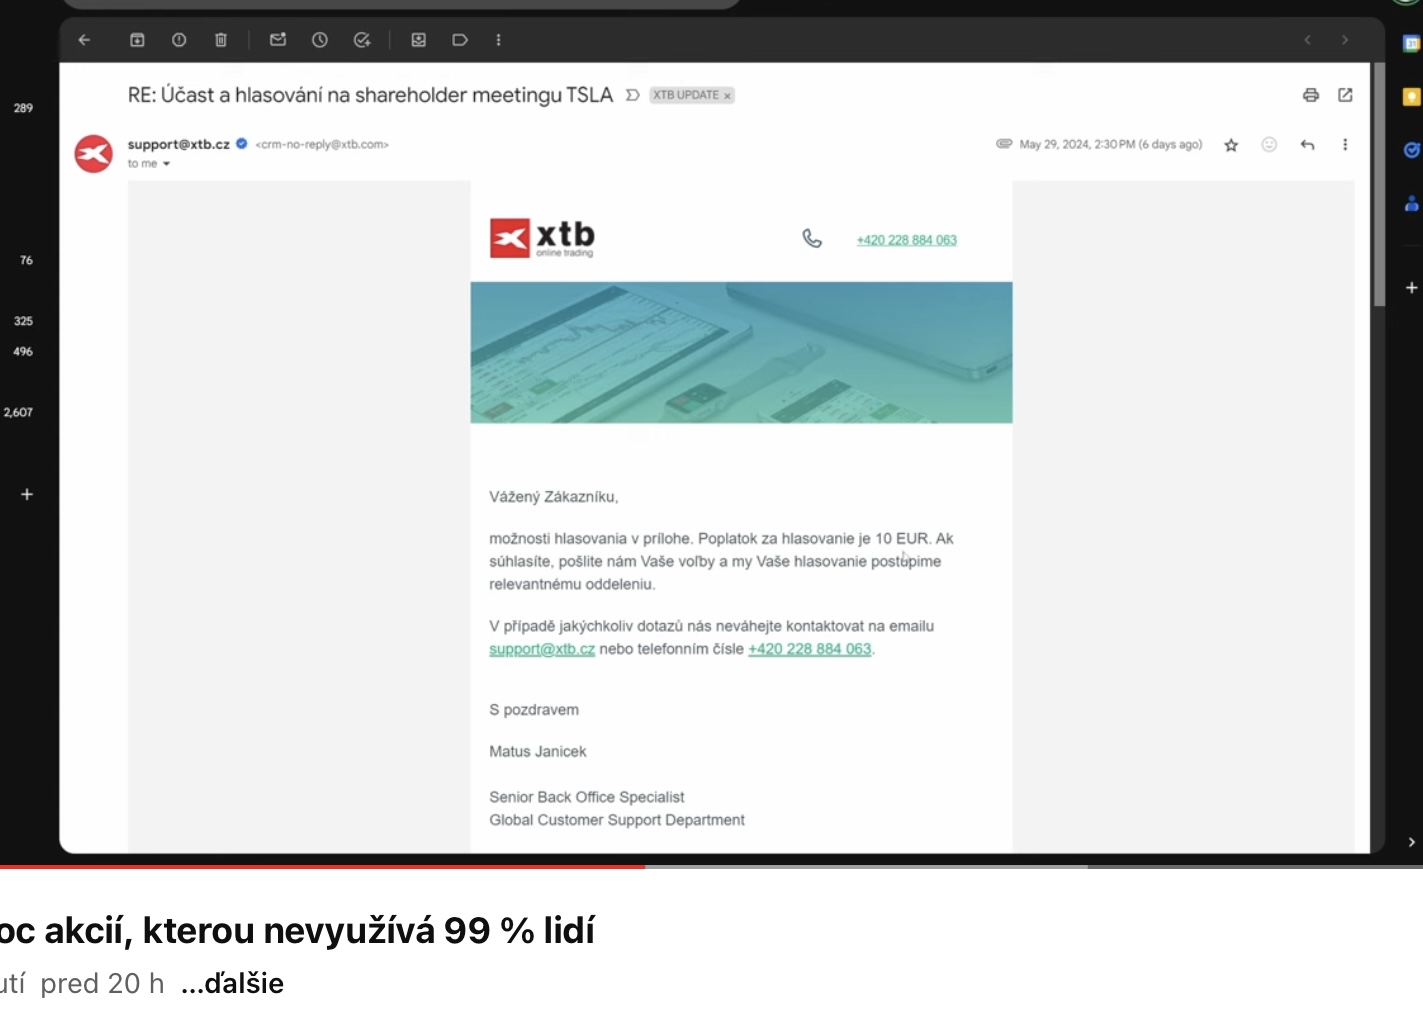
Task: Open Google Tasks side panel
Action: [x=1411, y=150]
